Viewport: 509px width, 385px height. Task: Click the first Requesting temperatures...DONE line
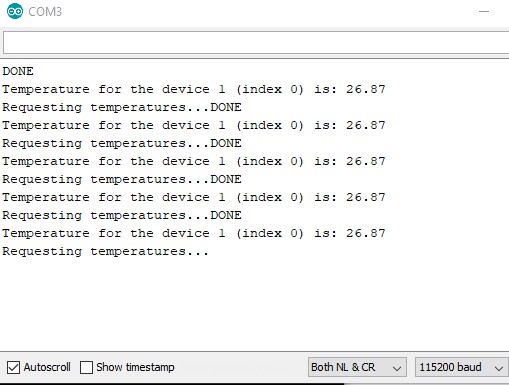(x=122, y=107)
